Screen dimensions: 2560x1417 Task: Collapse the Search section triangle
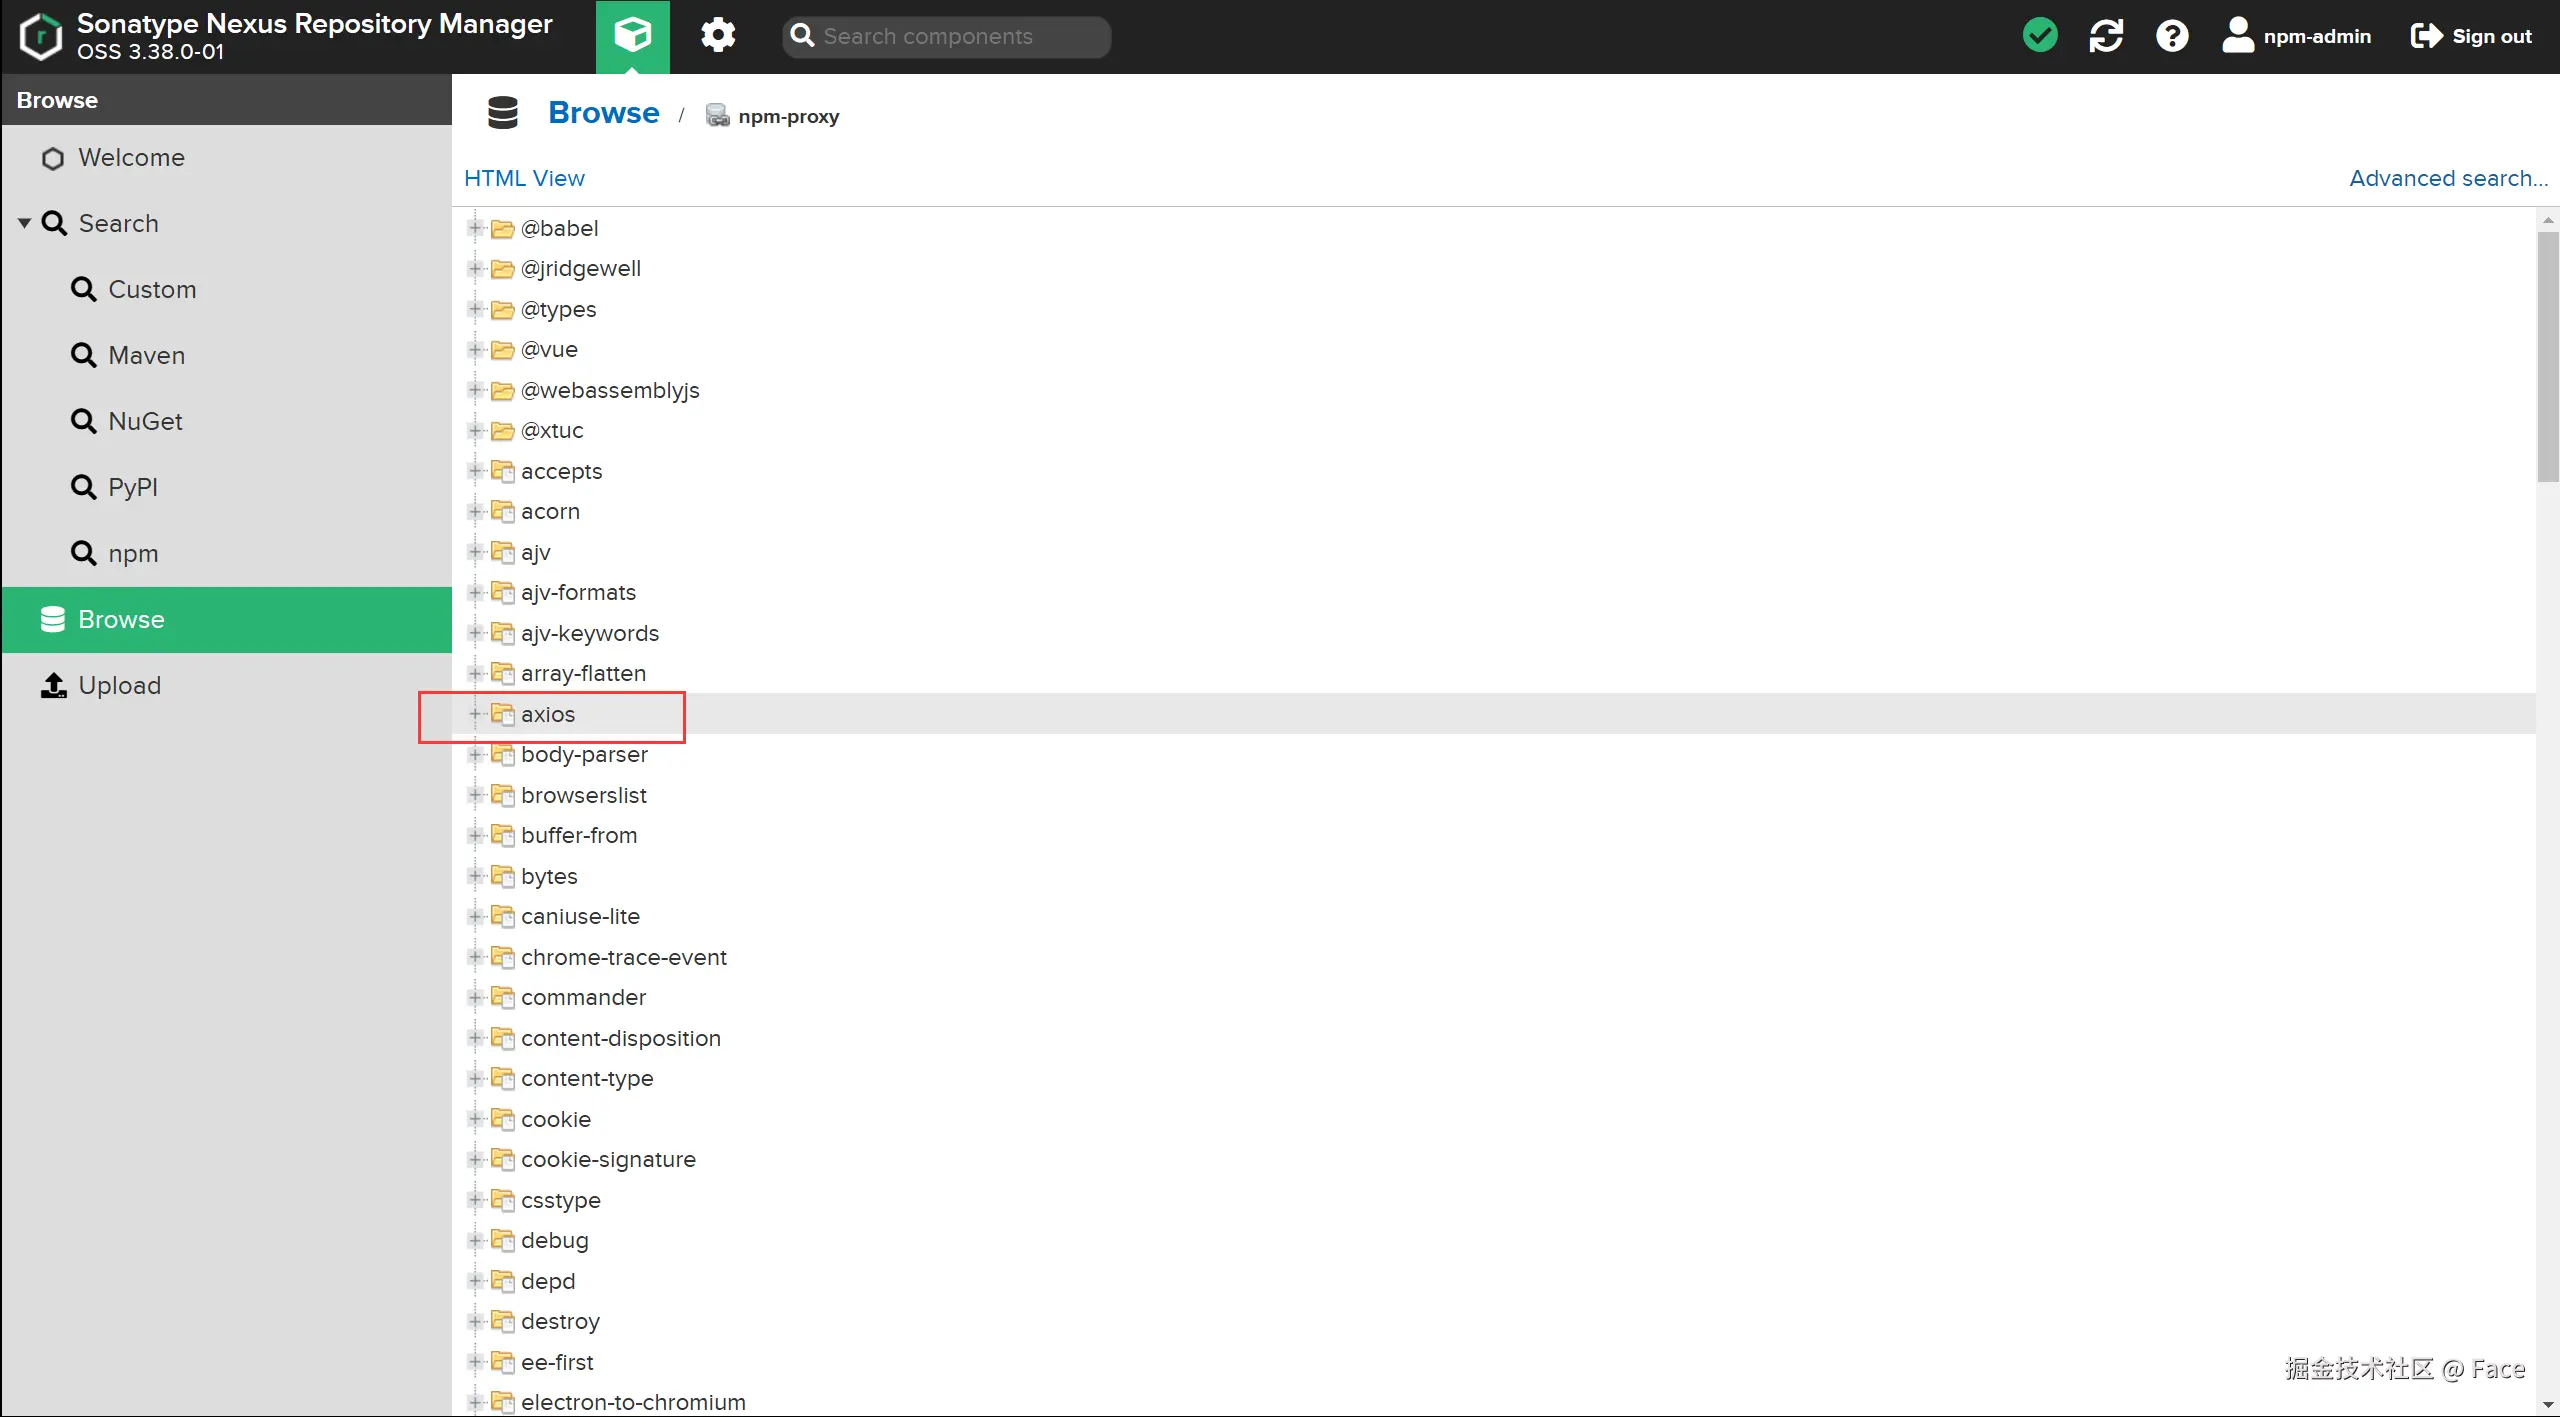click(x=24, y=223)
